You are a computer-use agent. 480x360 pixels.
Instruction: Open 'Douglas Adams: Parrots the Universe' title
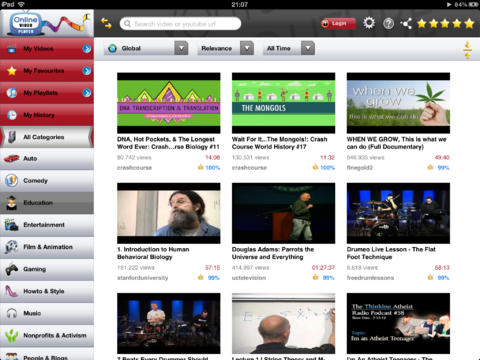click(x=273, y=253)
